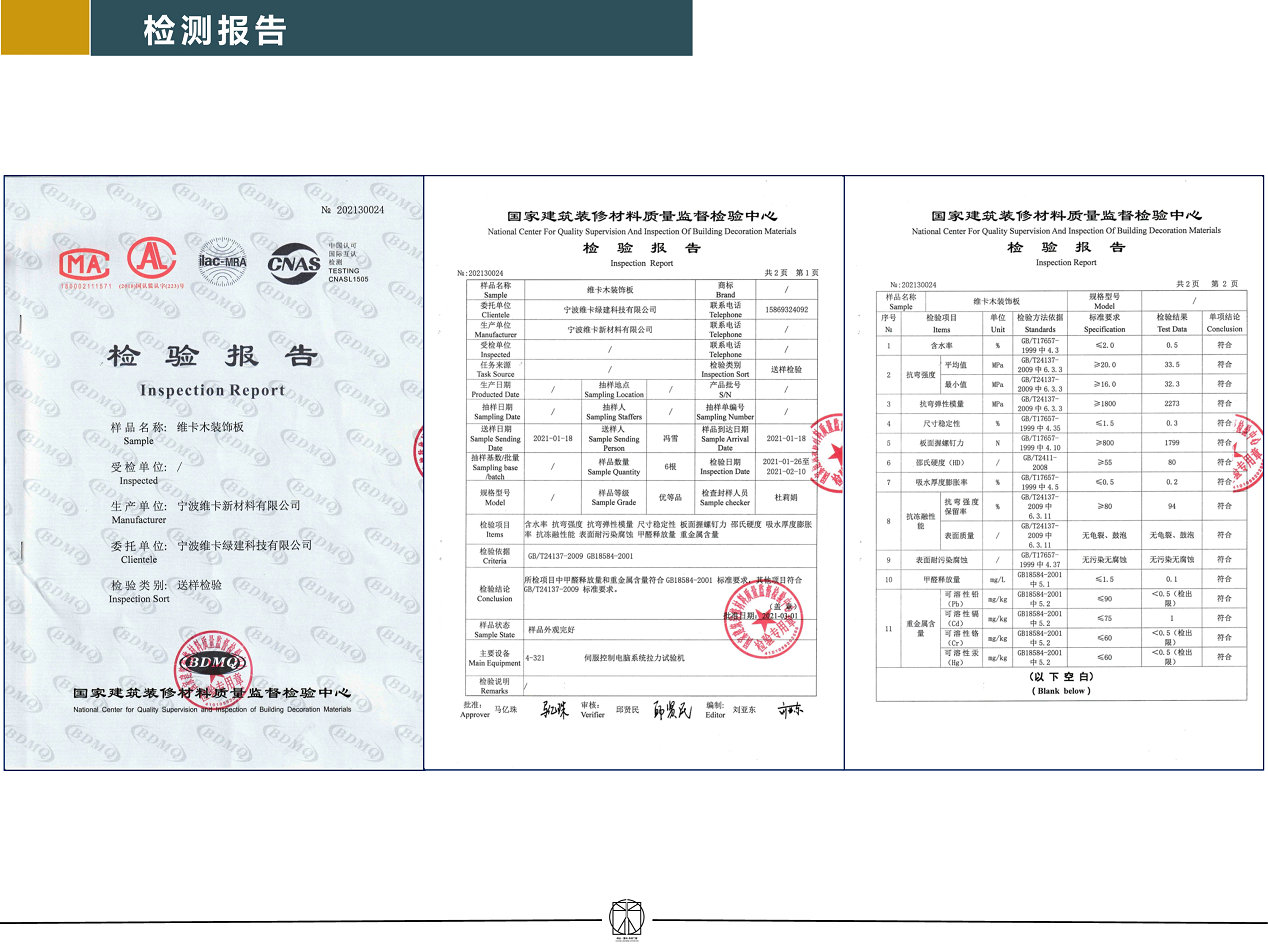Click telephone number 15869324092
The width and height of the screenshot is (1268, 951).
786,310
